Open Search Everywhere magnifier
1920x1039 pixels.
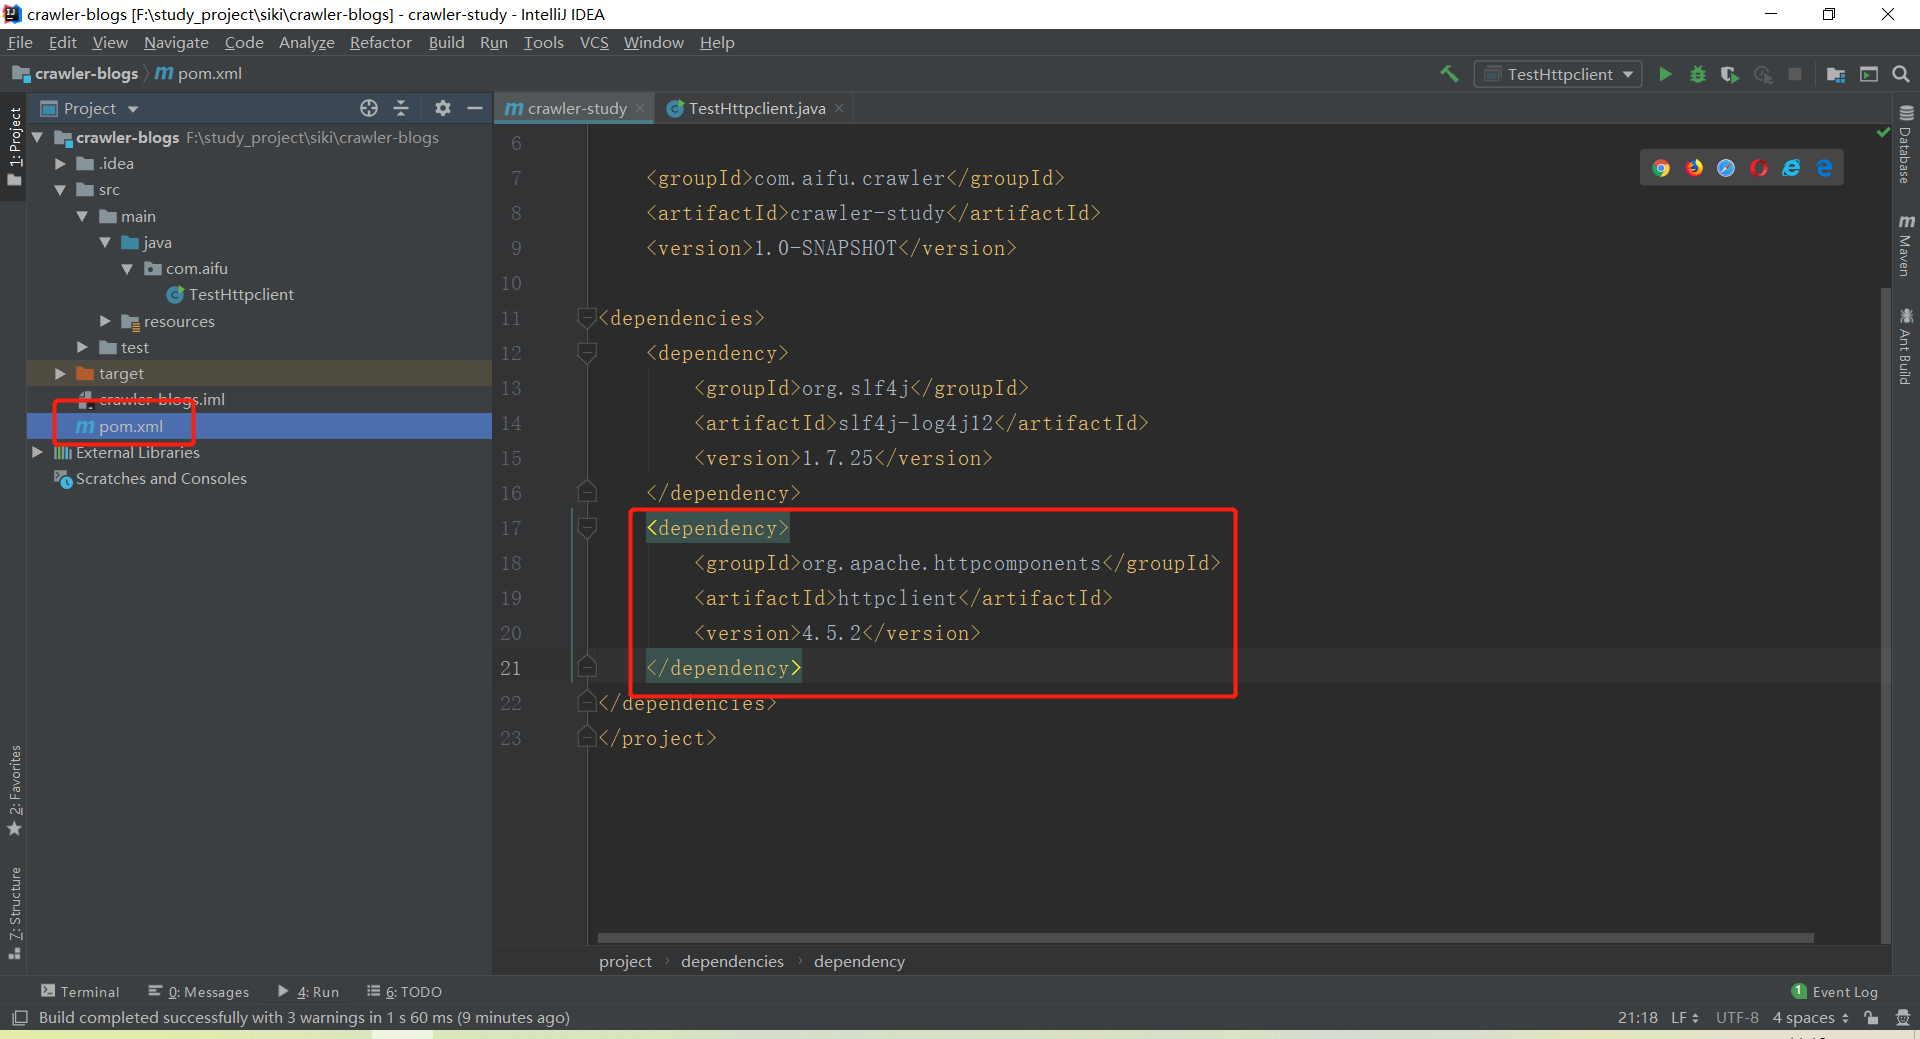click(x=1901, y=74)
